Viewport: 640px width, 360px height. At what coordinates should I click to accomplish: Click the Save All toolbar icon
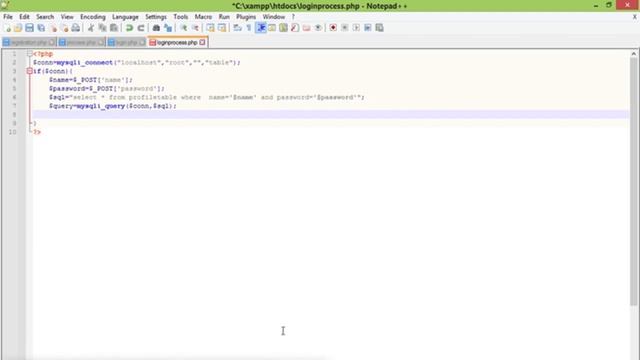(41, 28)
